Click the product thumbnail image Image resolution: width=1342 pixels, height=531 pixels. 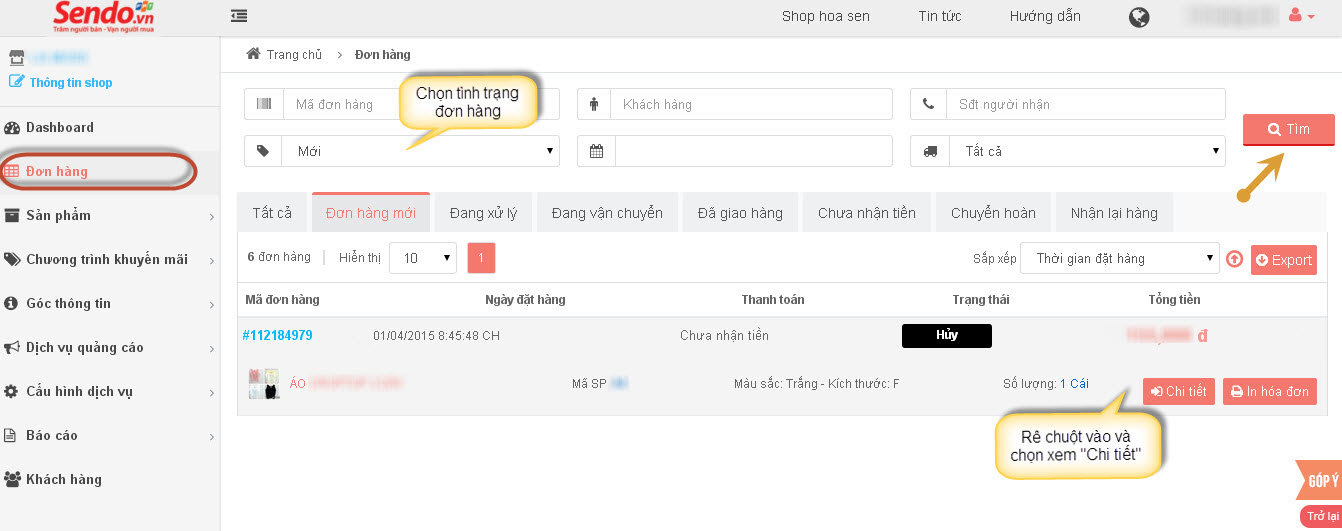(x=264, y=383)
